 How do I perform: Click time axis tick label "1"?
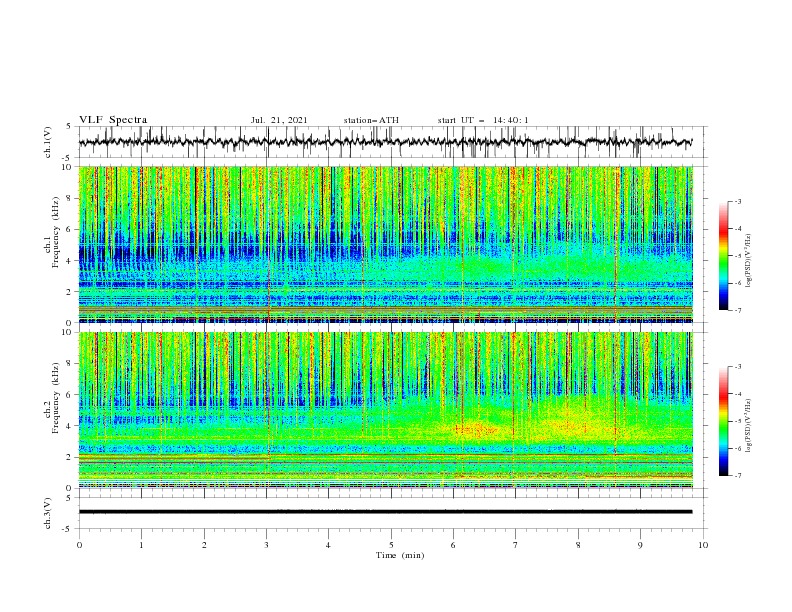(x=141, y=545)
